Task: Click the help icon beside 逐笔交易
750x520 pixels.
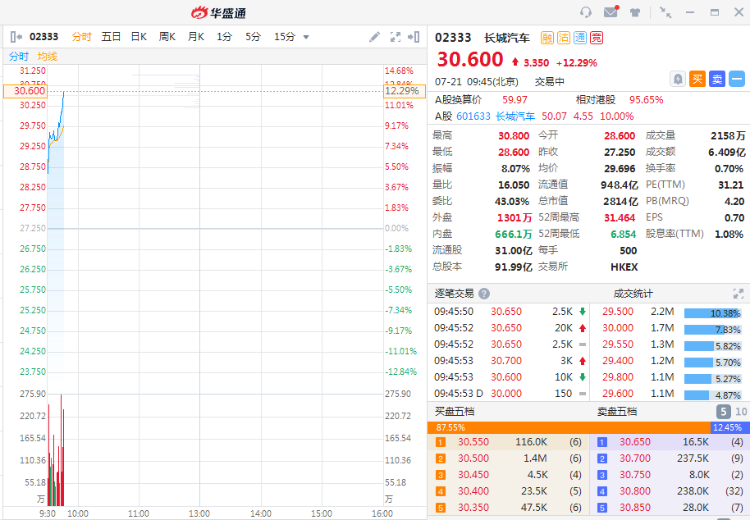Action: click(x=484, y=294)
